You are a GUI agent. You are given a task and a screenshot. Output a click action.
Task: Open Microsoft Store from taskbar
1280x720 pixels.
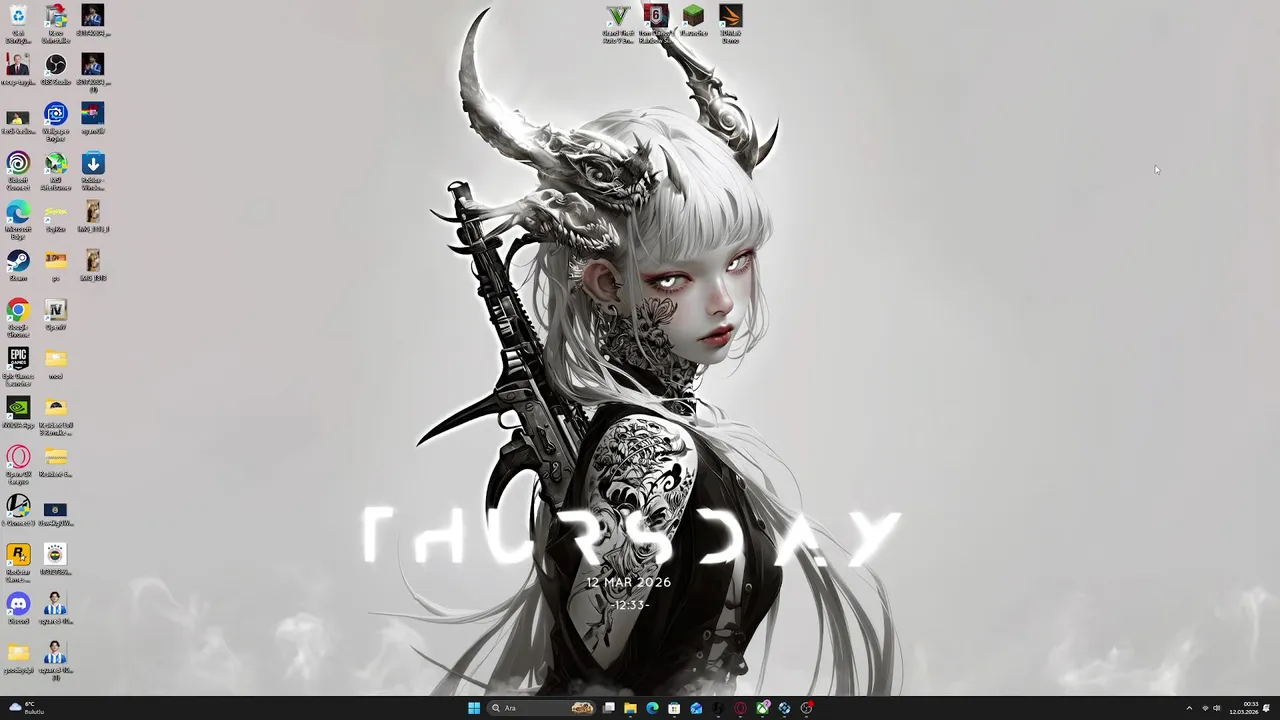(x=674, y=708)
